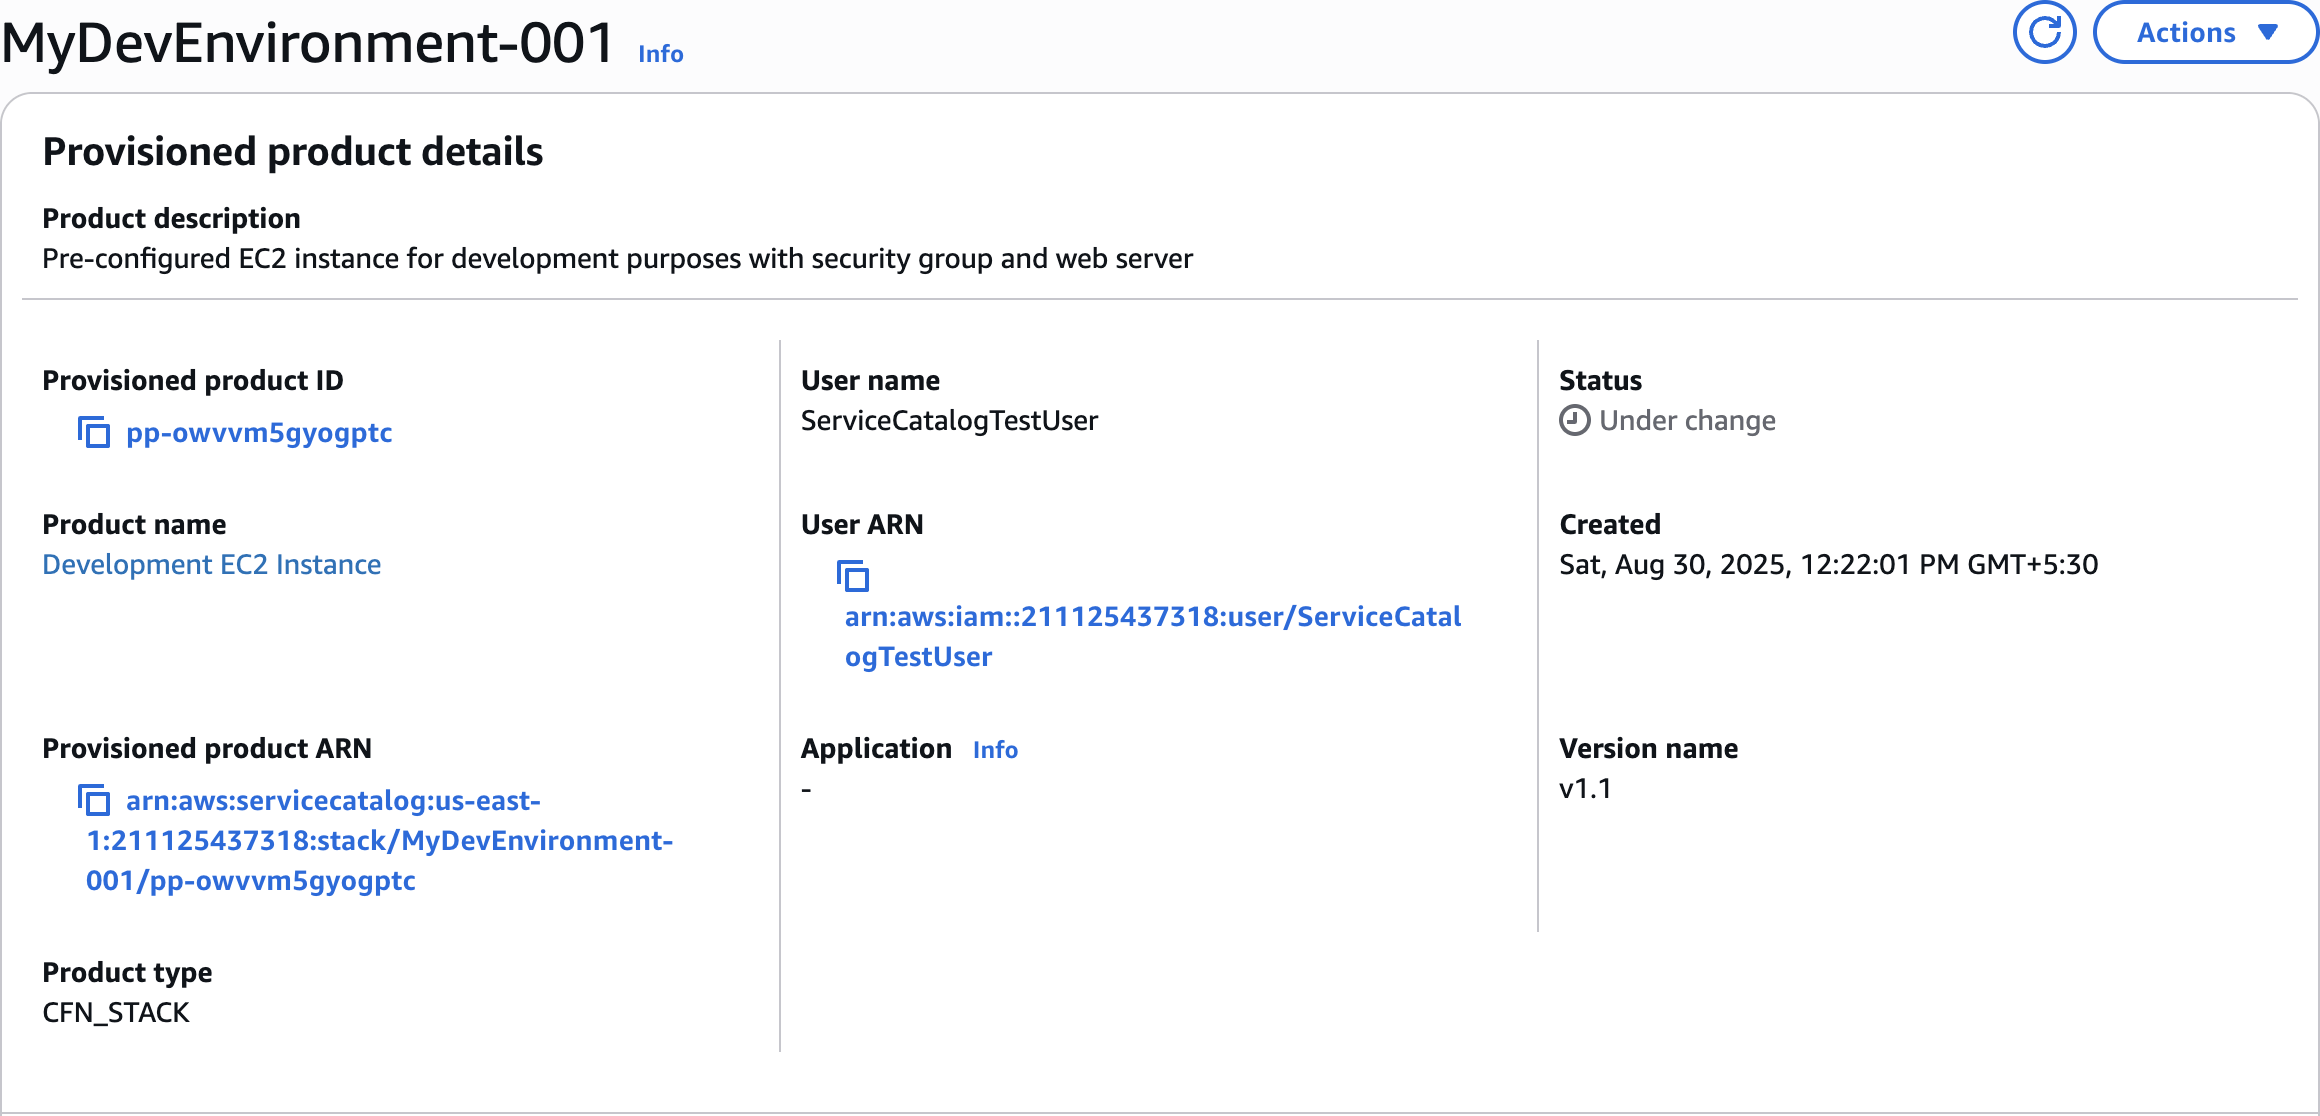Viewport: 2320px width, 1116px height.
Task: Click the arn:aws:iam ServiceCatalogTestUser ARN text
Action: [1152, 617]
